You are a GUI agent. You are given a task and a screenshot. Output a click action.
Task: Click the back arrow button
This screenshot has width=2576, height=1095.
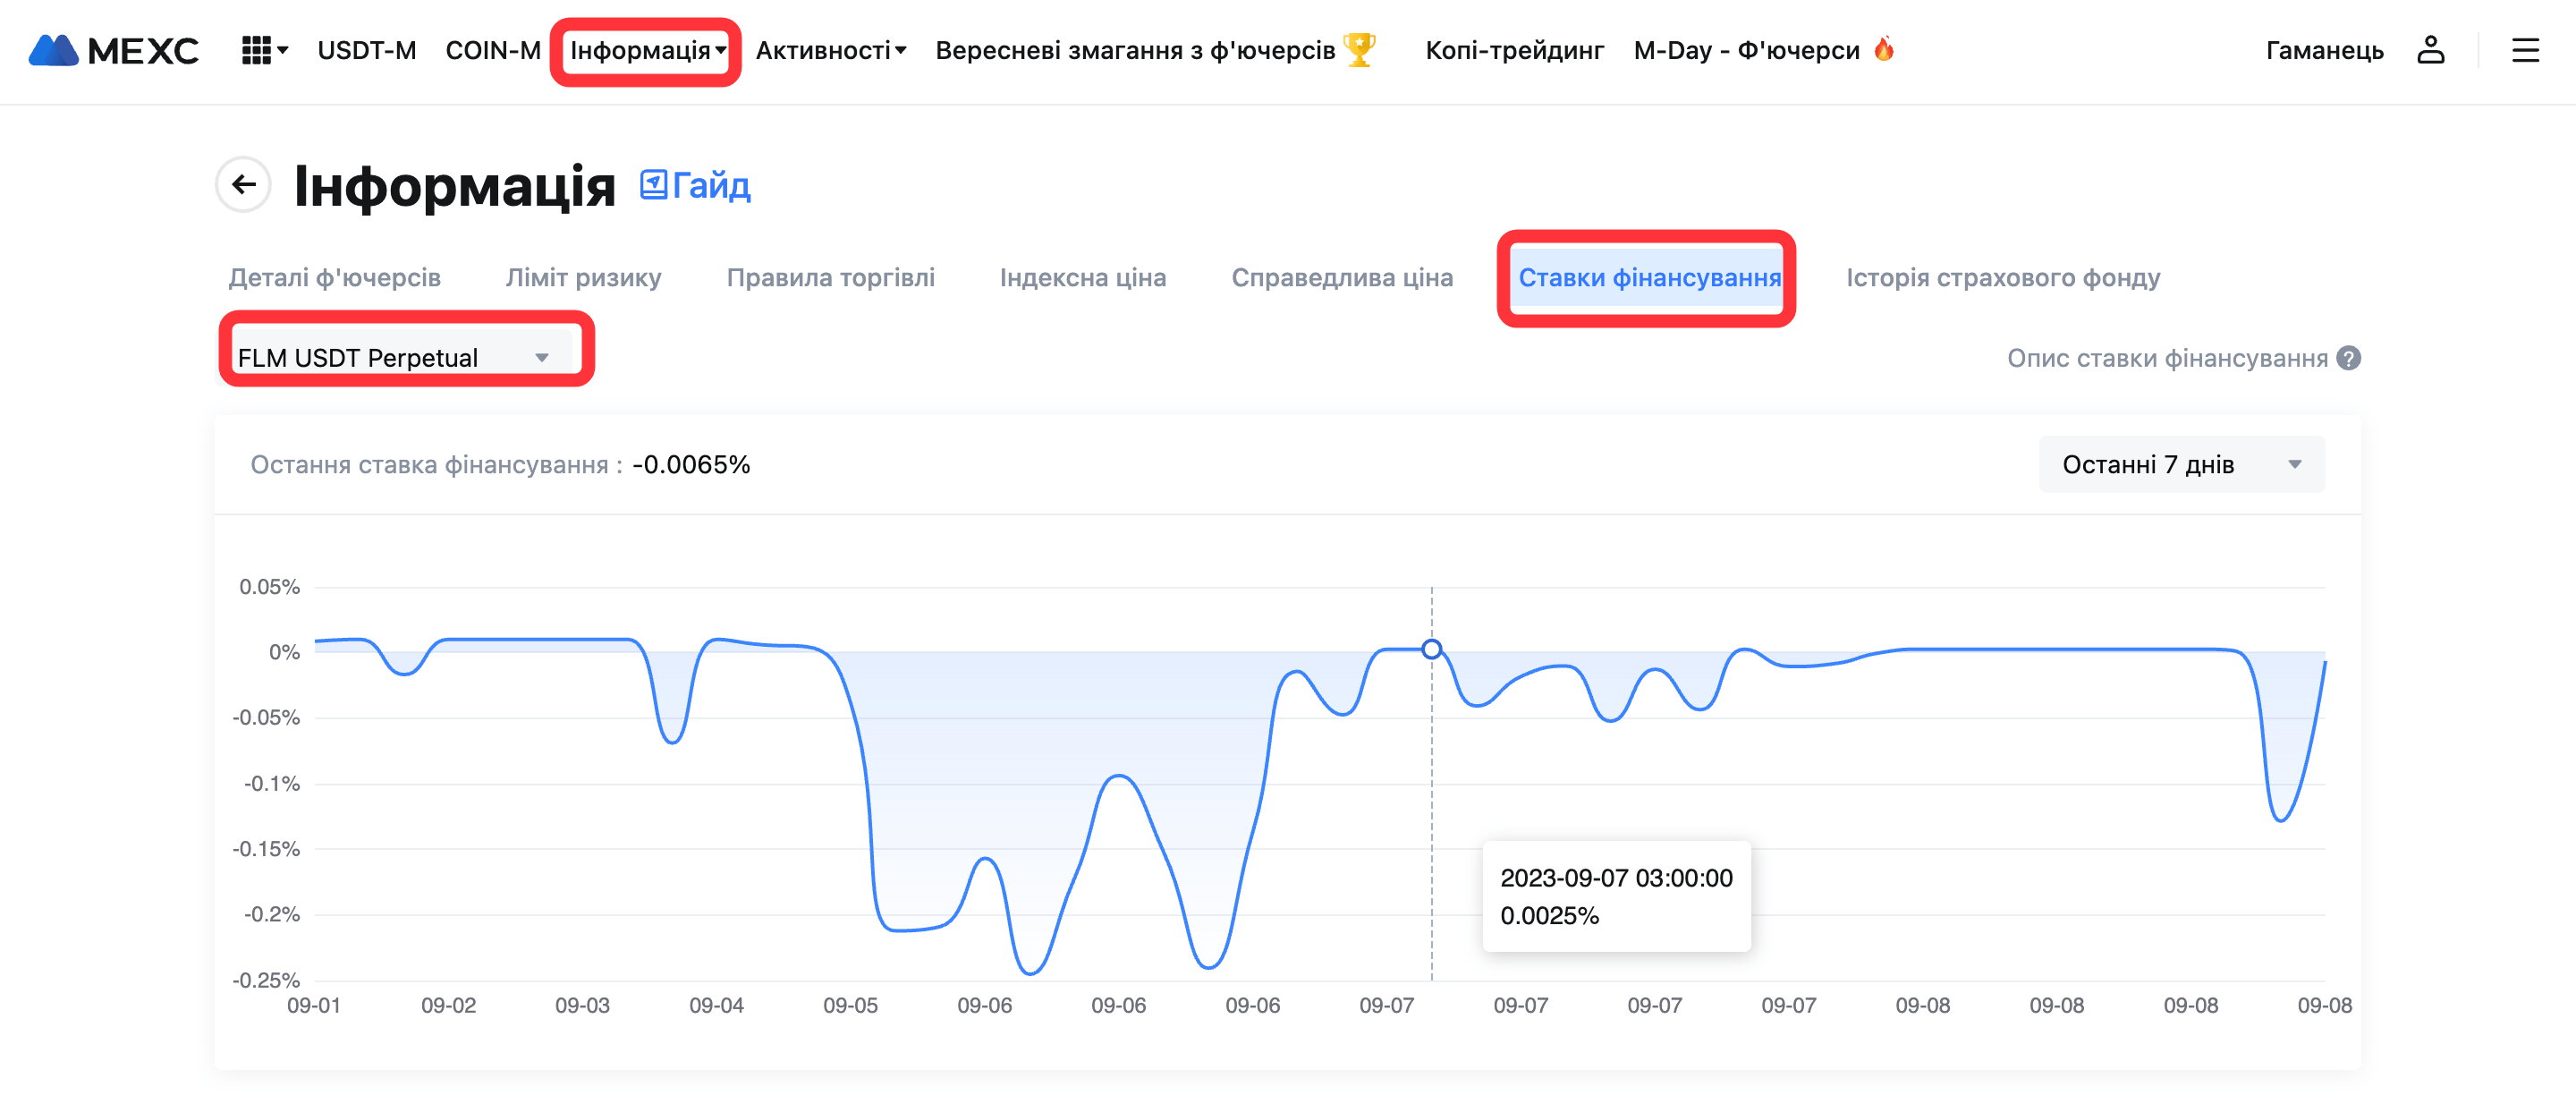tap(243, 184)
